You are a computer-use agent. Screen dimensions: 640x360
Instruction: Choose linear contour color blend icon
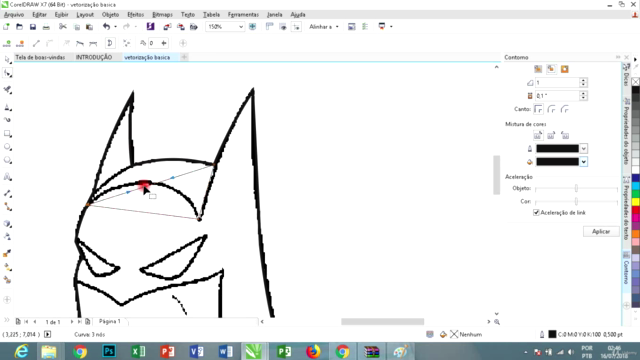[538, 136]
